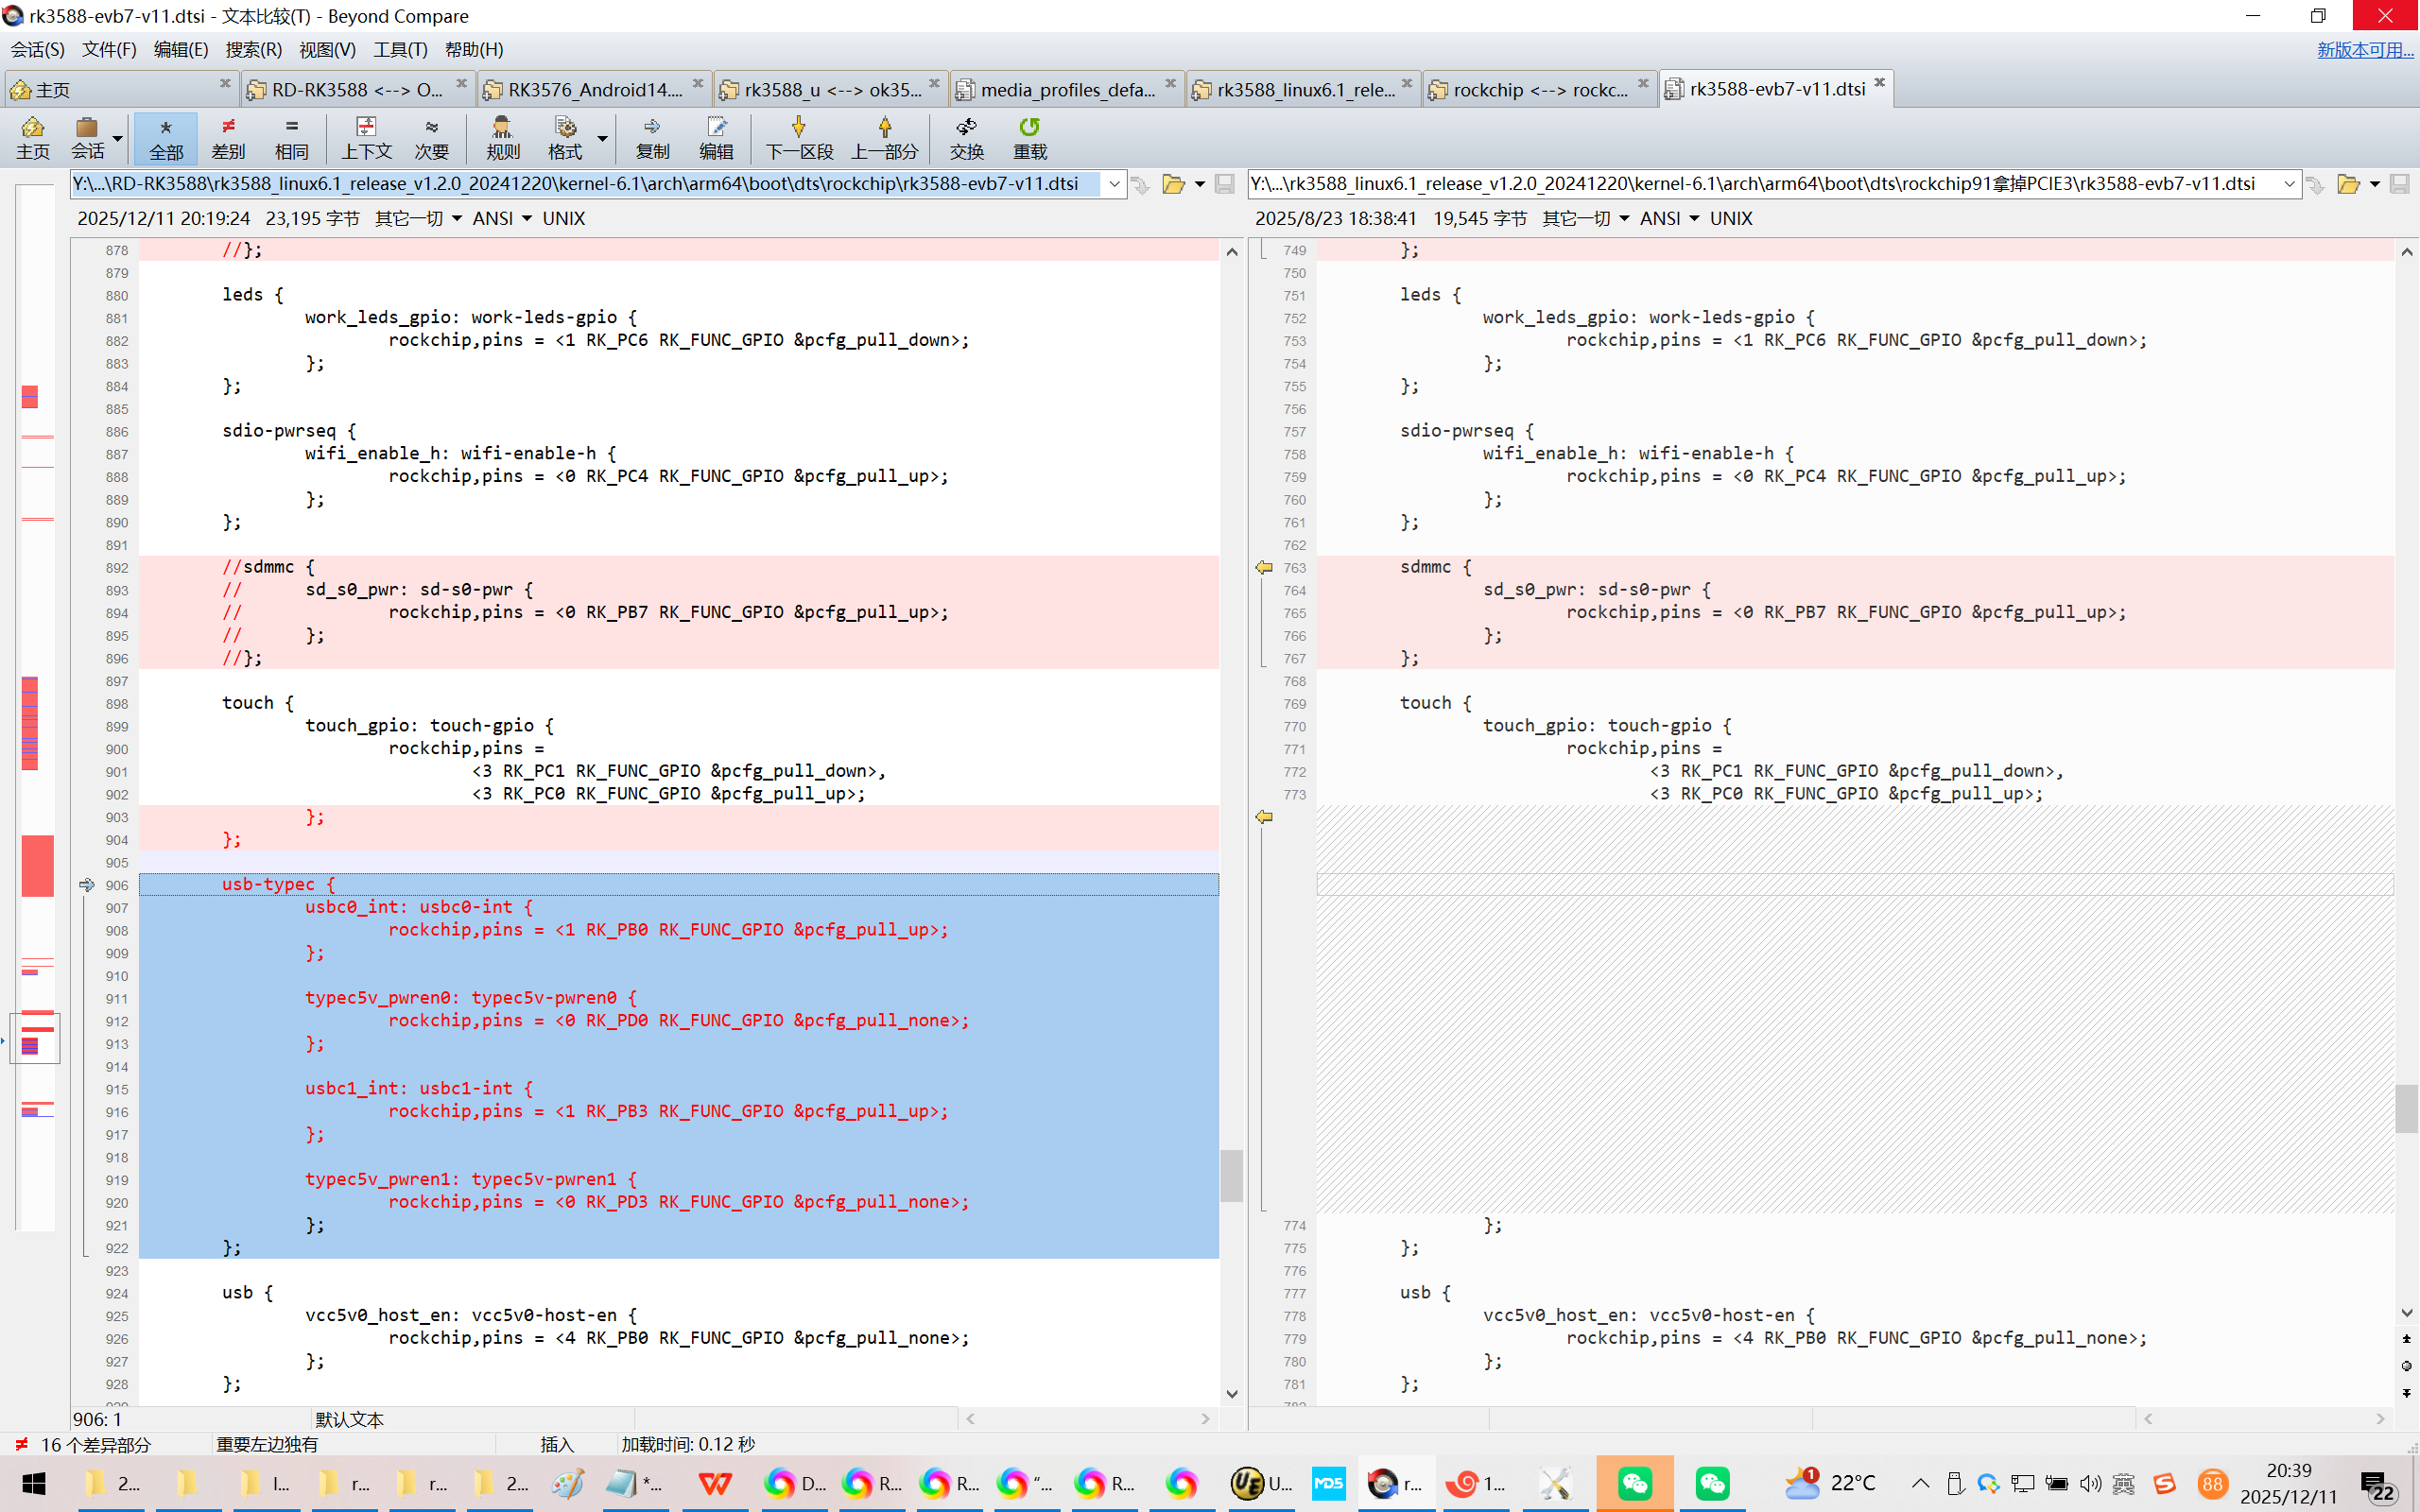The width and height of the screenshot is (2420, 1512).
Task: Open the Rules (规则) referee icon
Action: pyautogui.click(x=502, y=137)
